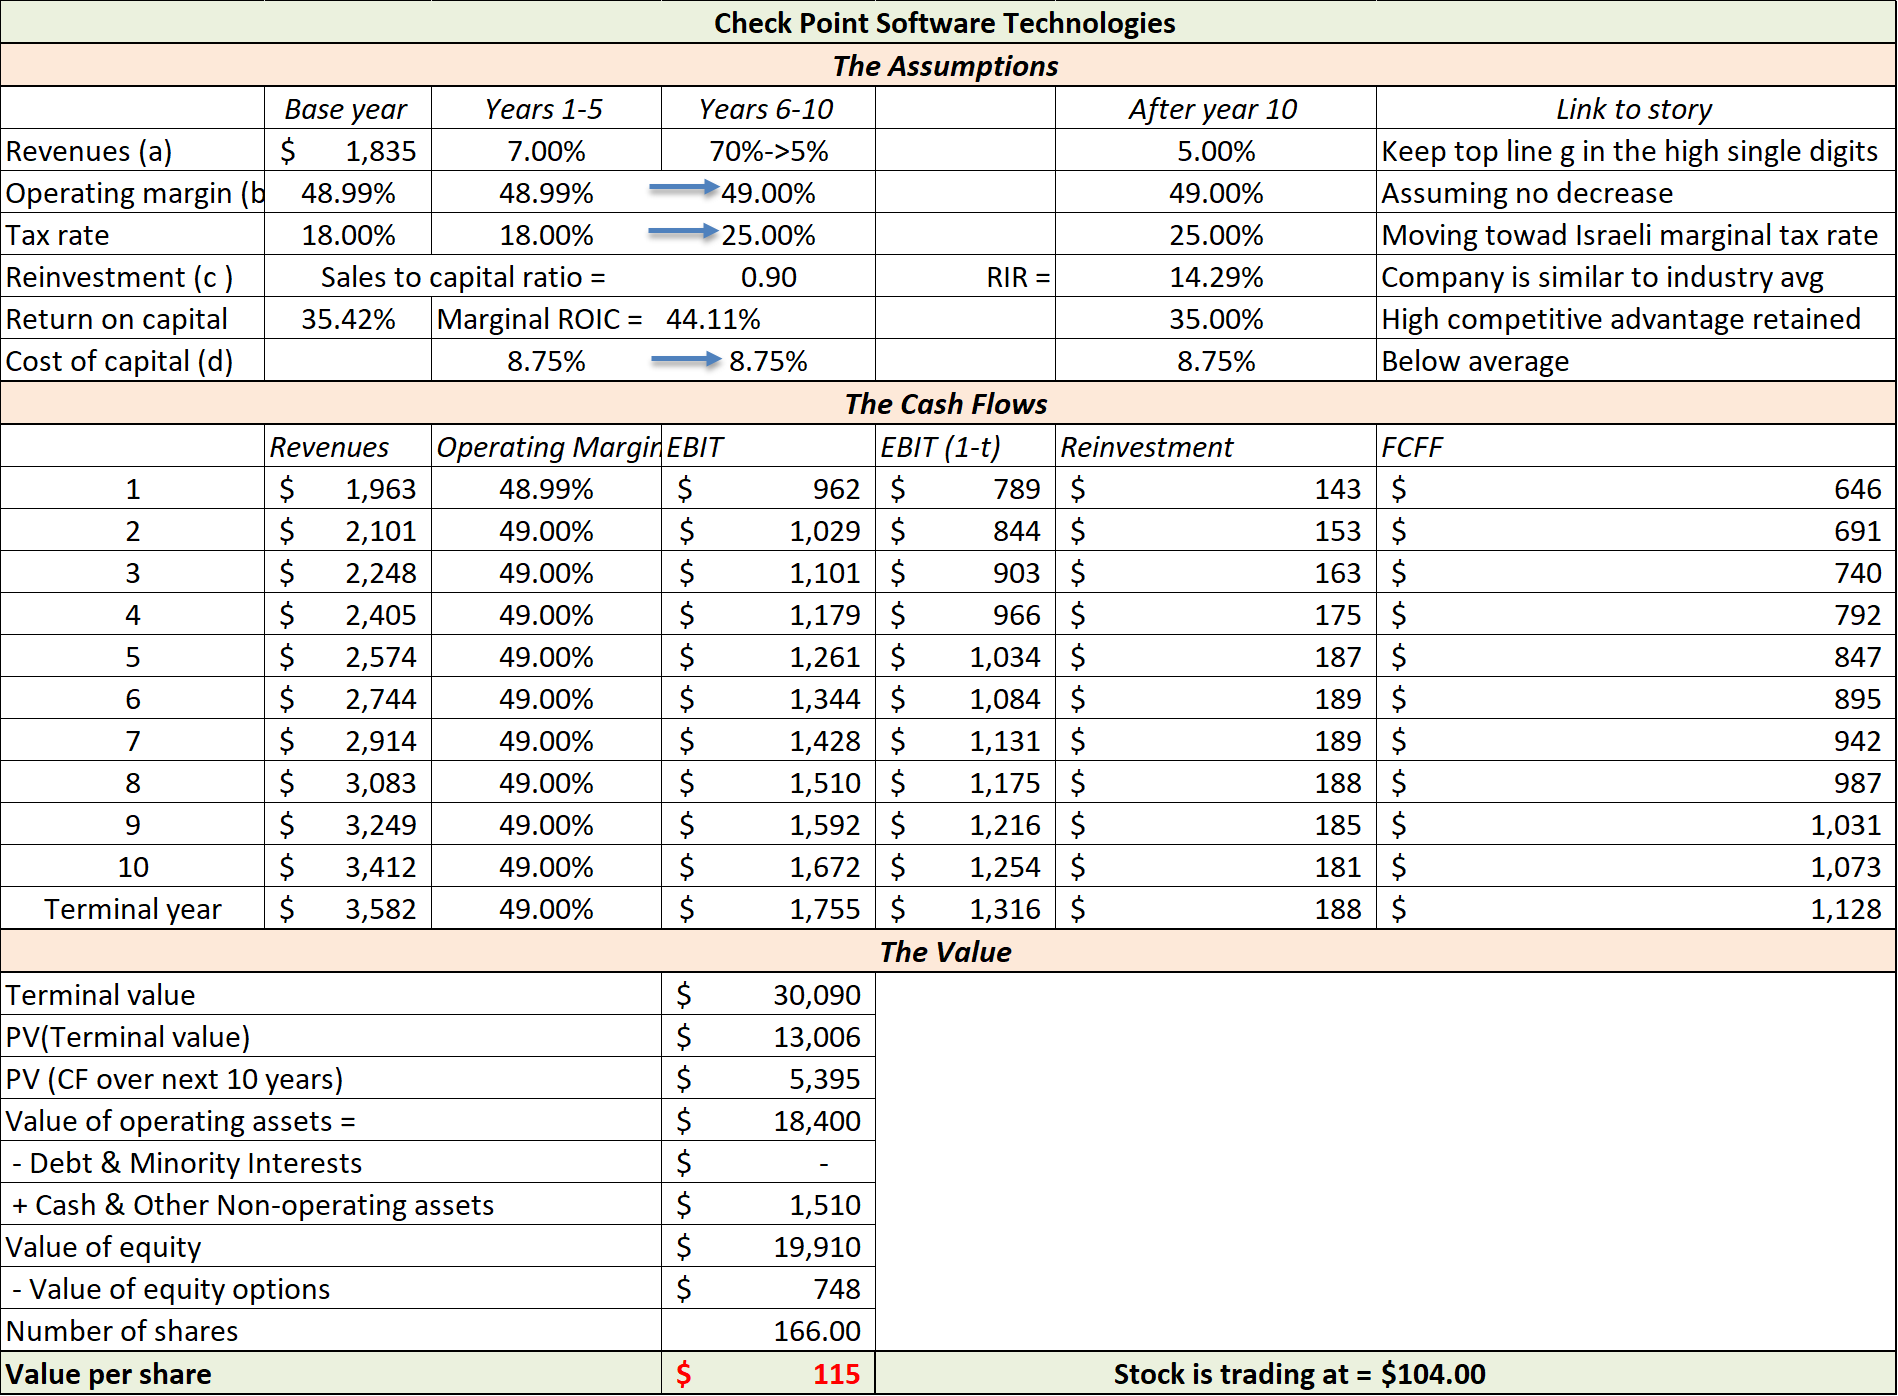Viewport: 1898px width, 1396px height.
Task: Click PV of cash flows value 5,395
Action: click(825, 1079)
